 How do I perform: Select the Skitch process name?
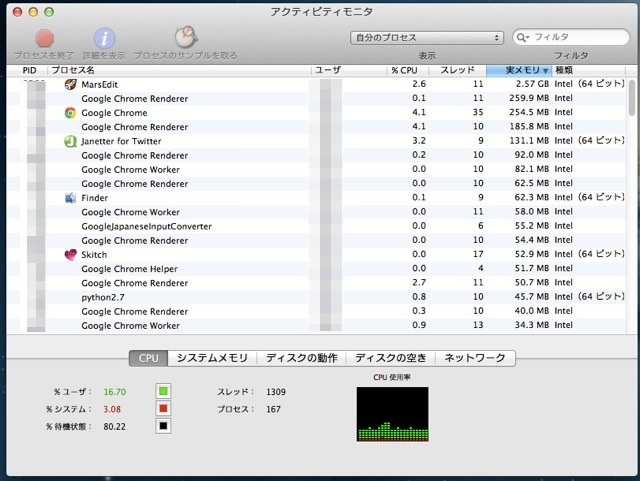click(94, 255)
